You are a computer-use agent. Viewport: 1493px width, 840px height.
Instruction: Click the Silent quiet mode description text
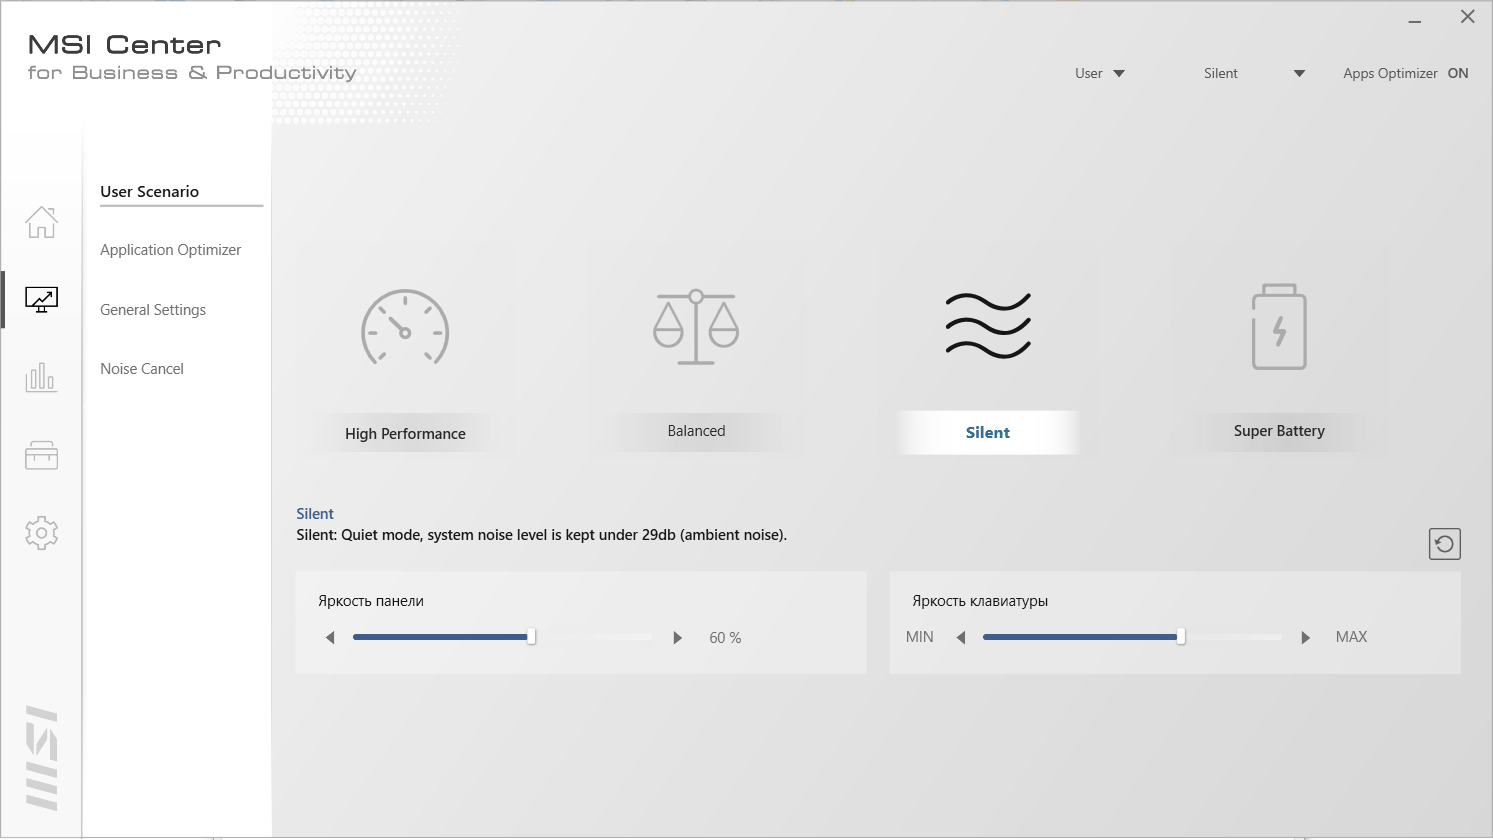pyautogui.click(x=542, y=535)
